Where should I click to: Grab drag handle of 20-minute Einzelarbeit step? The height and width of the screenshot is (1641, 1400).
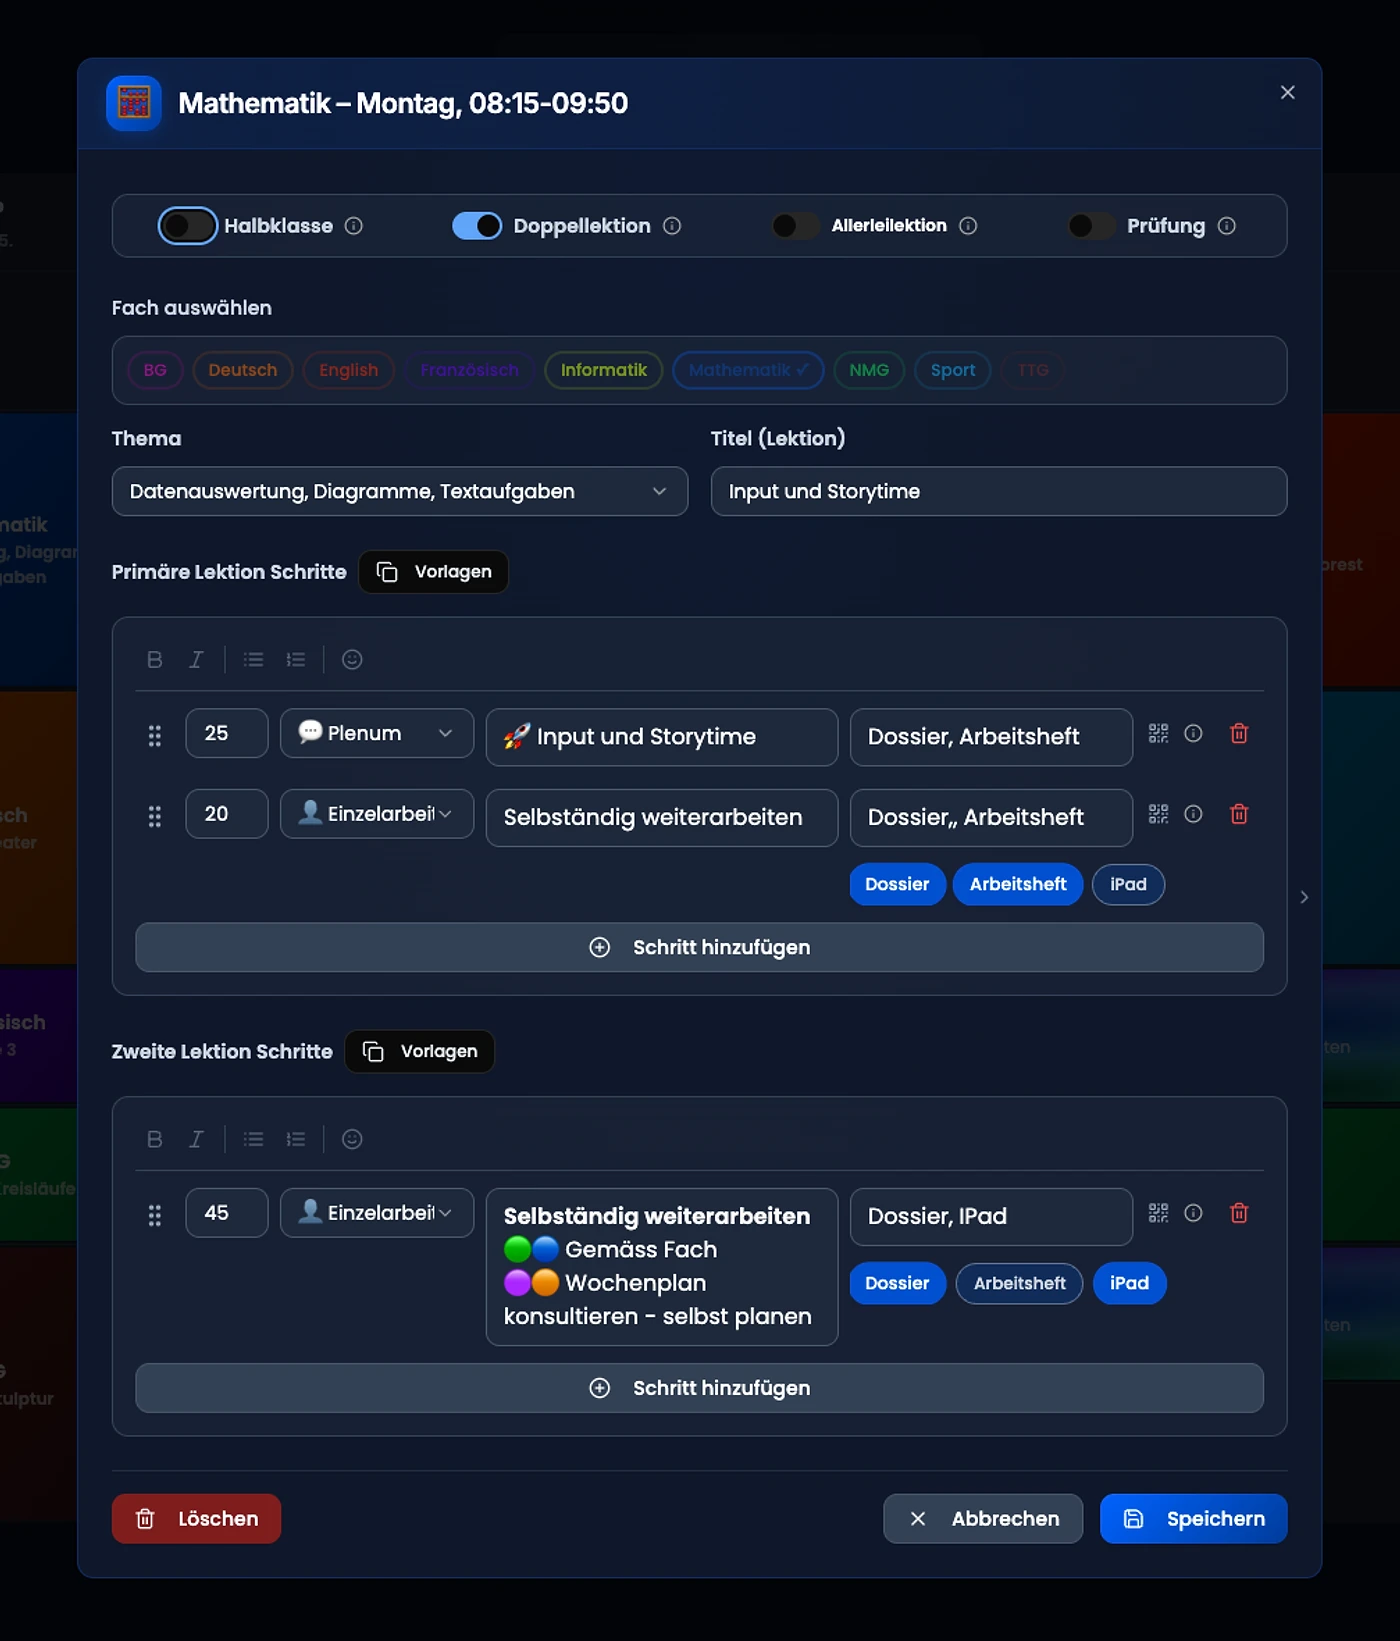click(155, 816)
